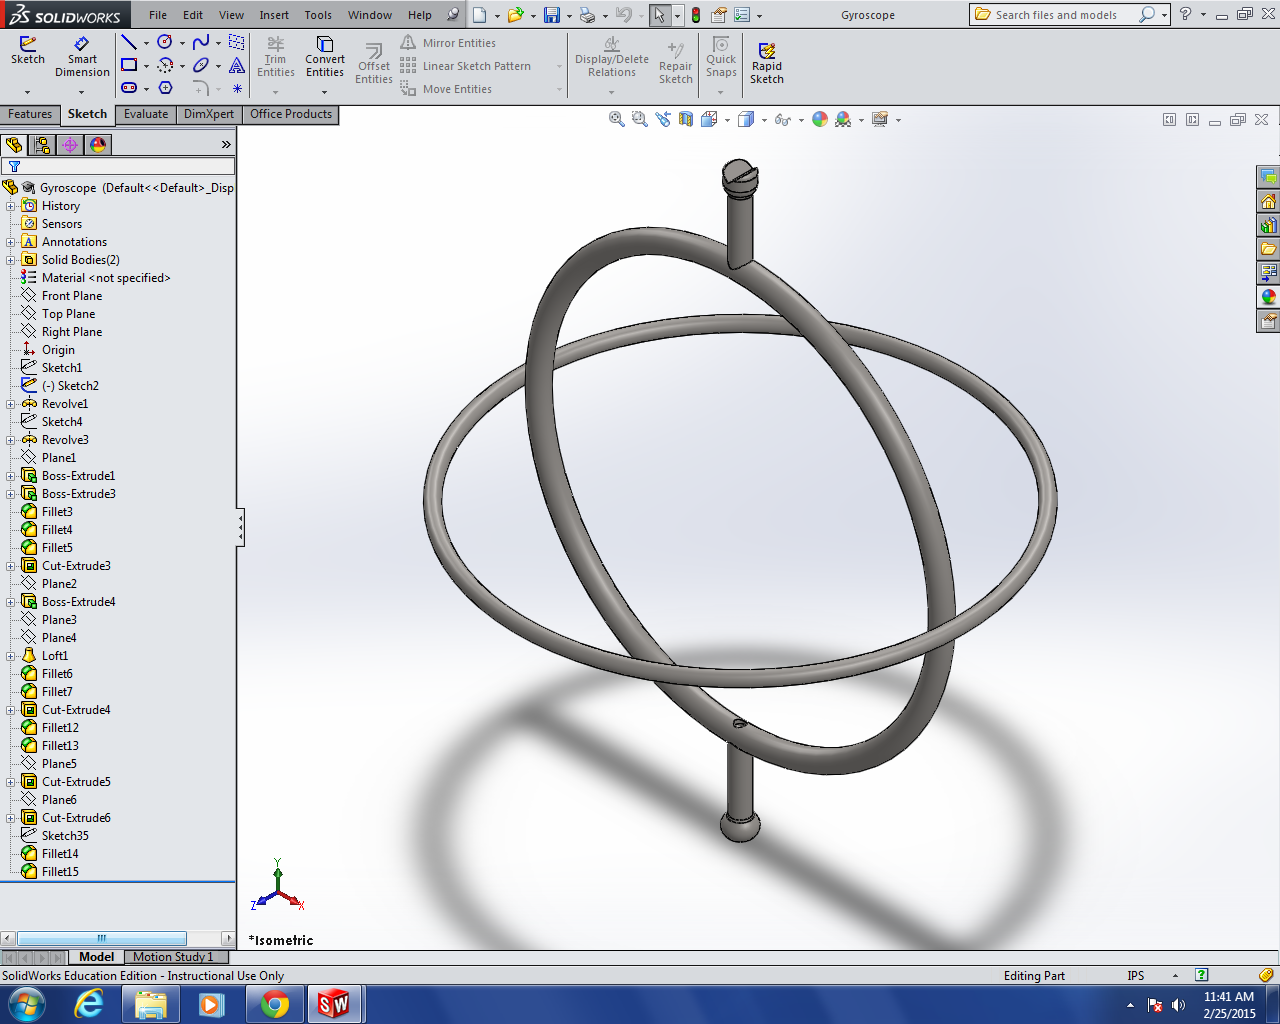The image size is (1280, 1024).
Task: Open the Design Library task pane tab
Action: click(1268, 225)
